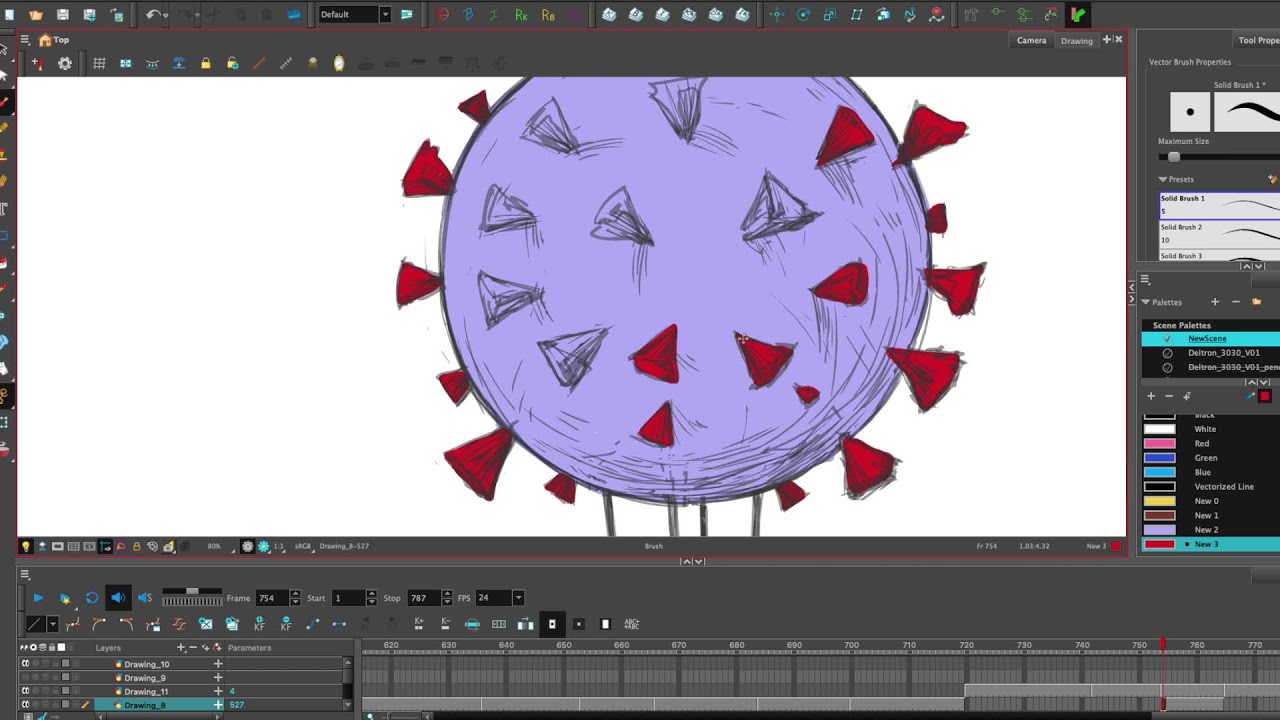Click the Undo arrow icon
Viewport: 1280px width, 720px height.
coord(153,15)
